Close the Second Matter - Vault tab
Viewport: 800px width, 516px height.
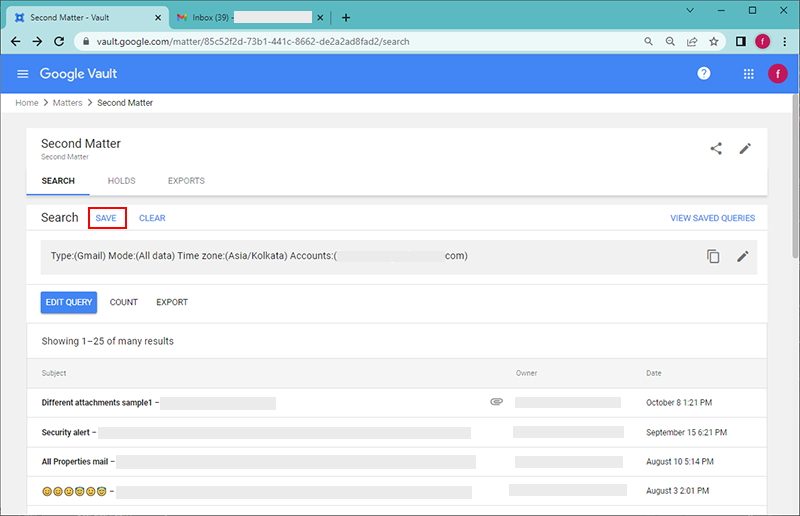pyautogui.click(x=158, y=17)
